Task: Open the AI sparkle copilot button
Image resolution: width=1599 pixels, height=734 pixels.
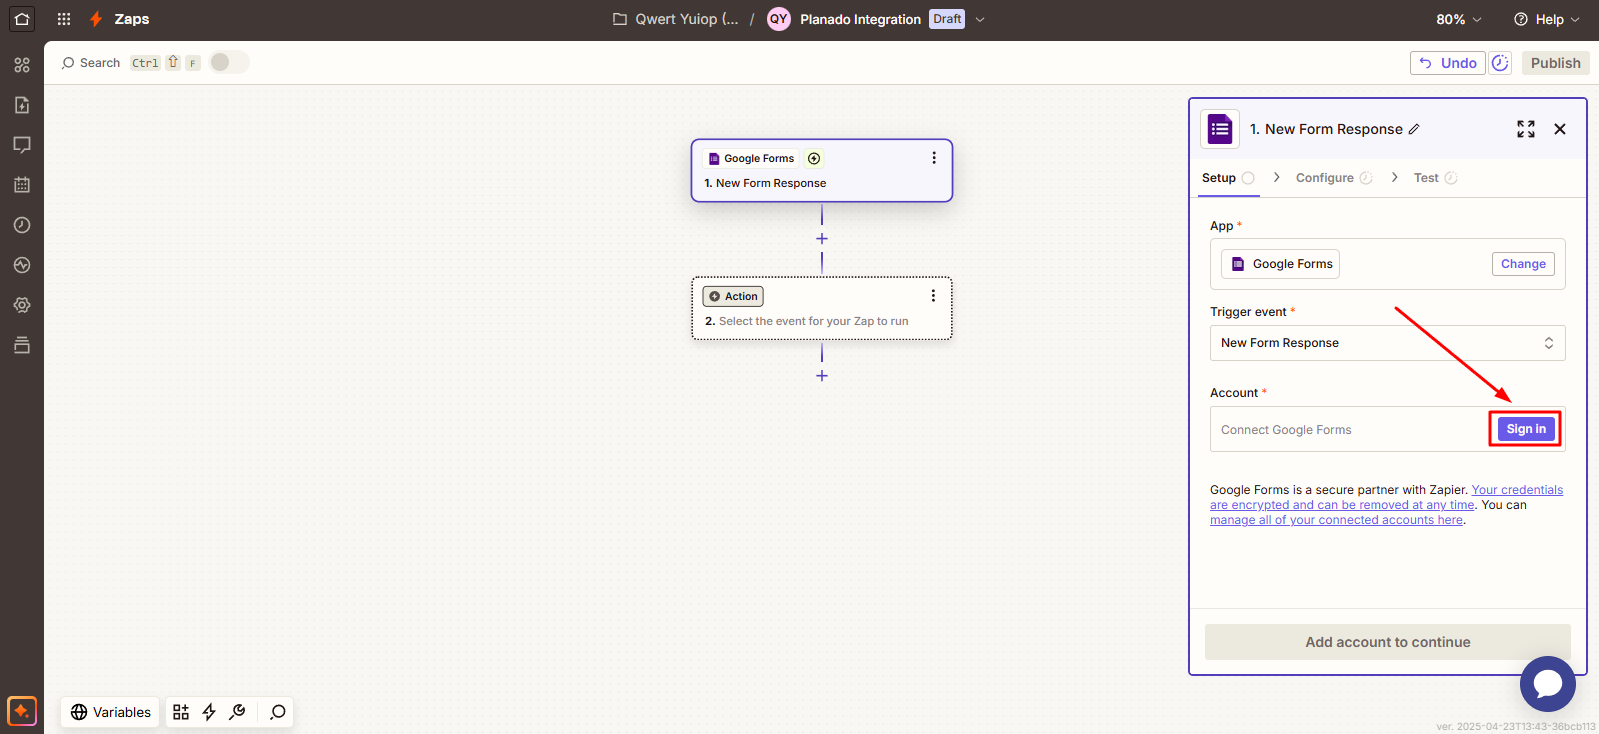Action: point(22,711)
